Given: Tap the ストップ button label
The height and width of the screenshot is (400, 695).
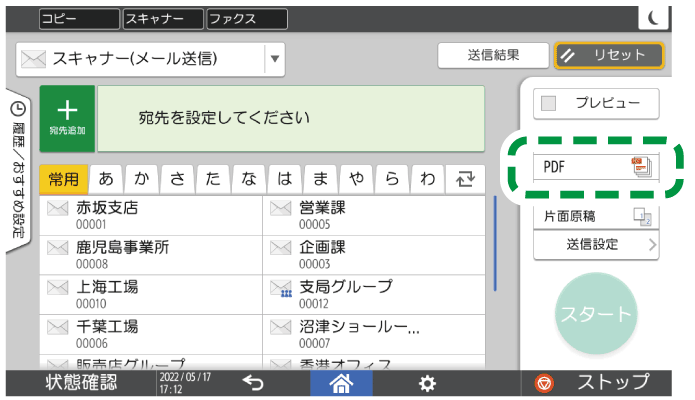Looking at the screenshot, I should [613, 382].
